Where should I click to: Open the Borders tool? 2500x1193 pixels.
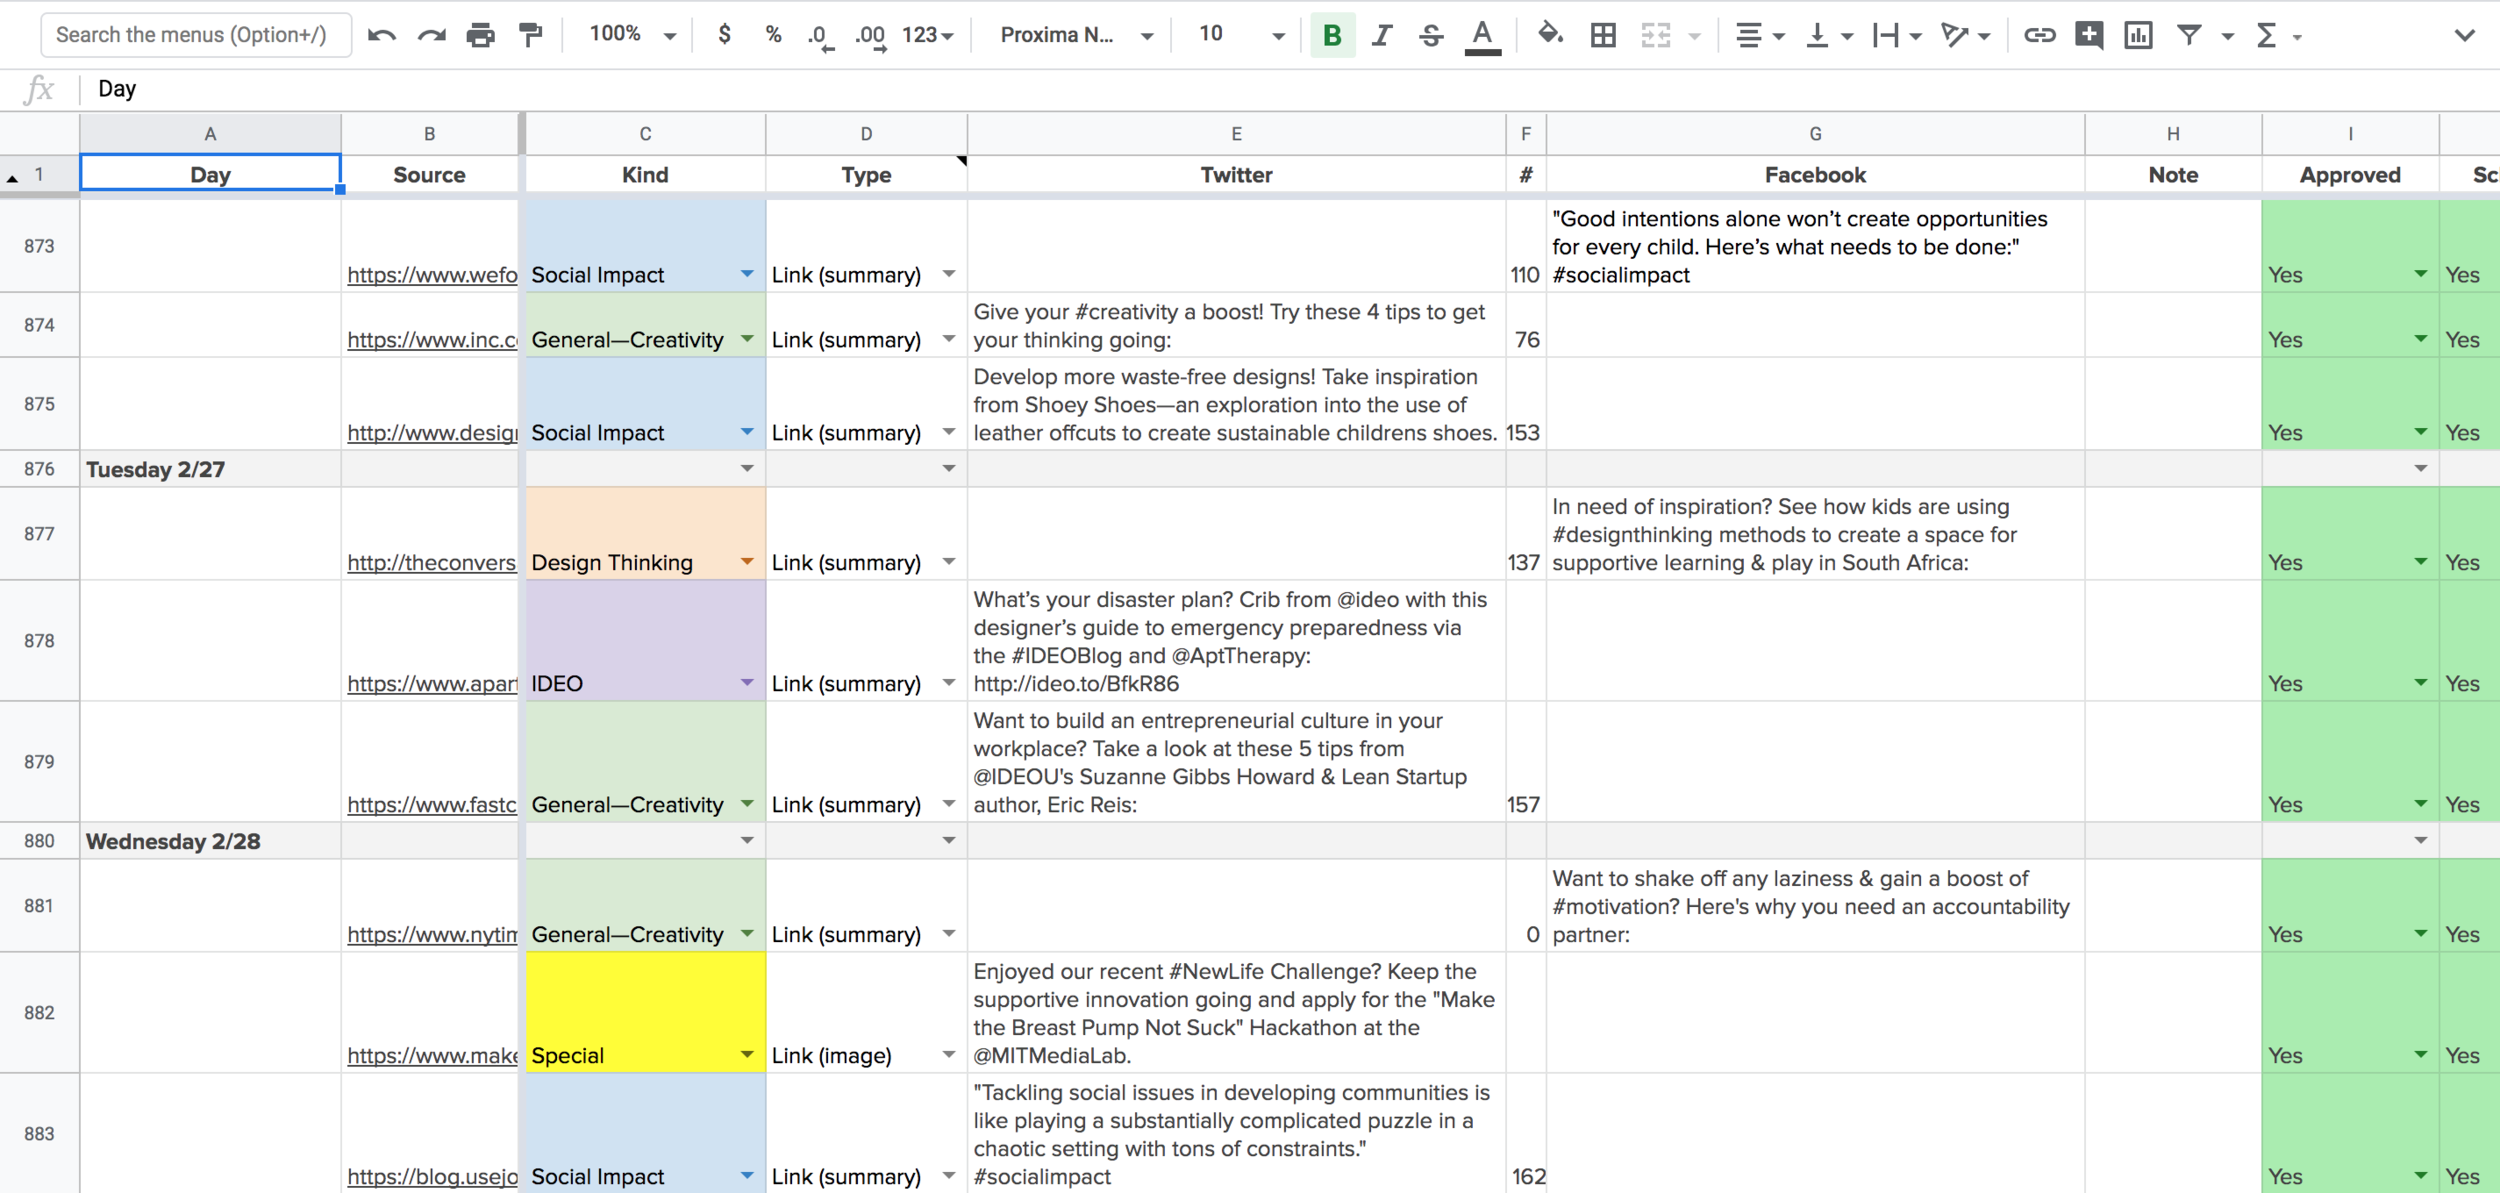(x=1602, y=34)
